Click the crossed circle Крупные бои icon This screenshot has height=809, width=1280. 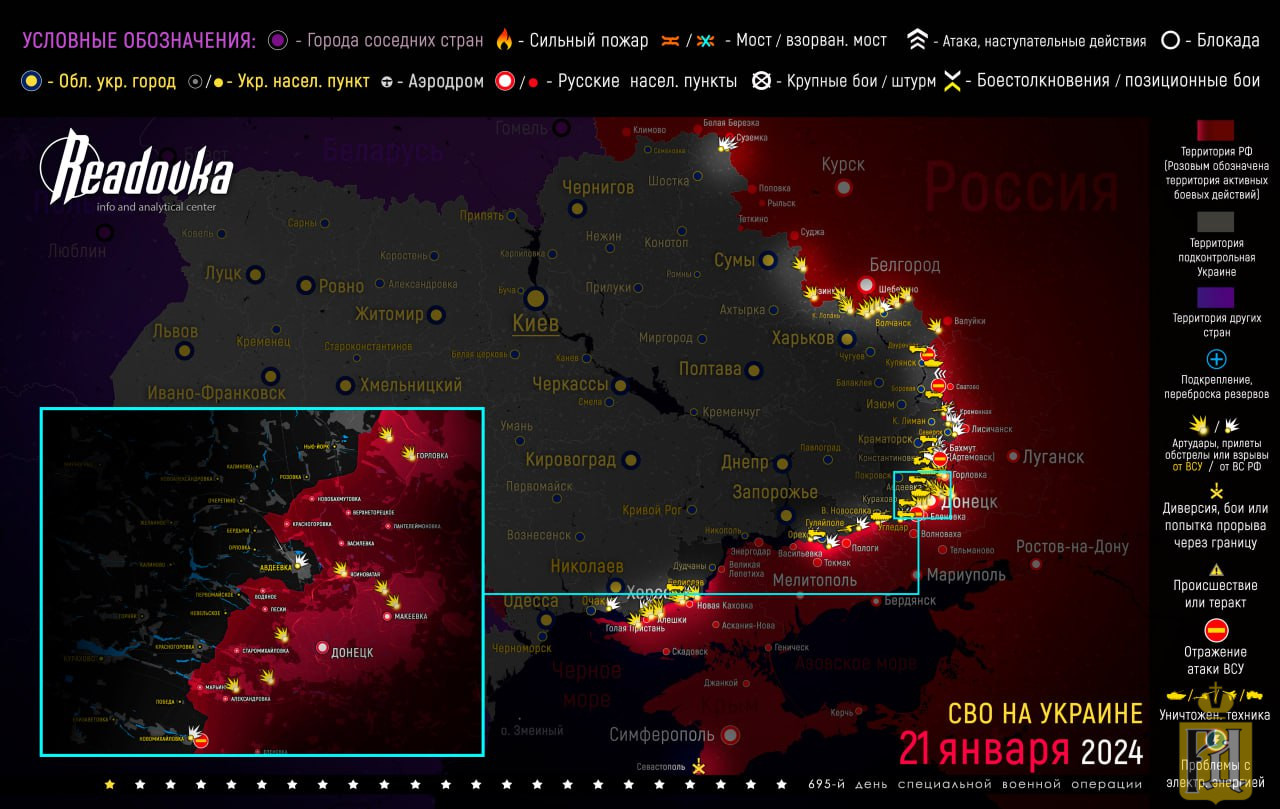761,82
